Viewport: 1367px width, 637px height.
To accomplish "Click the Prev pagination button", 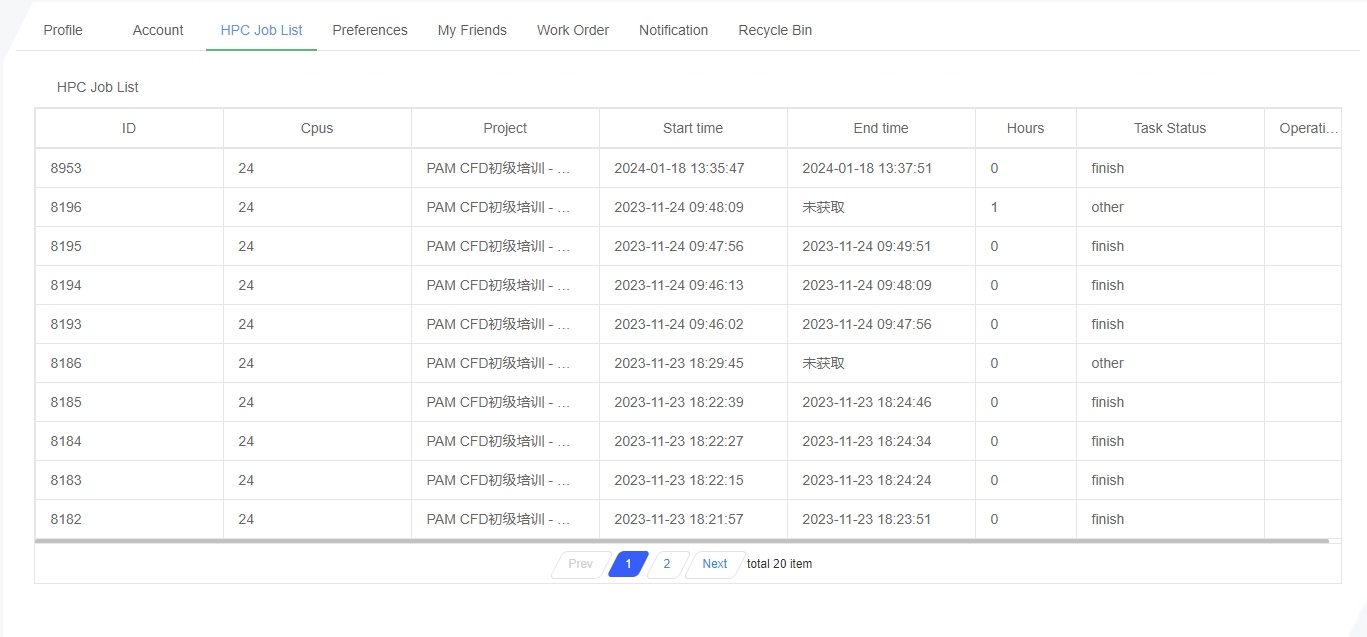I will [x=580, y=564].
